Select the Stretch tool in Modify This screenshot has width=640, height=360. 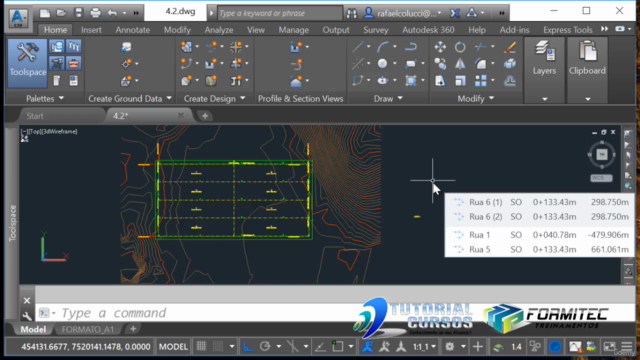pyautogui.click(x=440, y=81)
